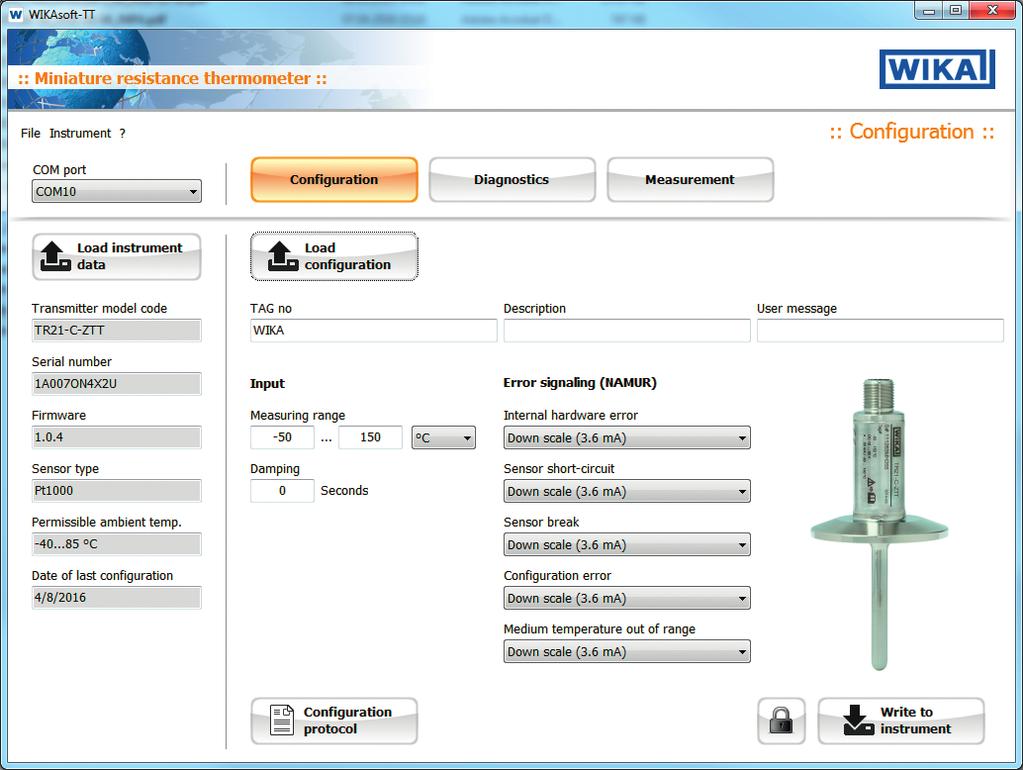Click the User message input field

coord(880,330)
